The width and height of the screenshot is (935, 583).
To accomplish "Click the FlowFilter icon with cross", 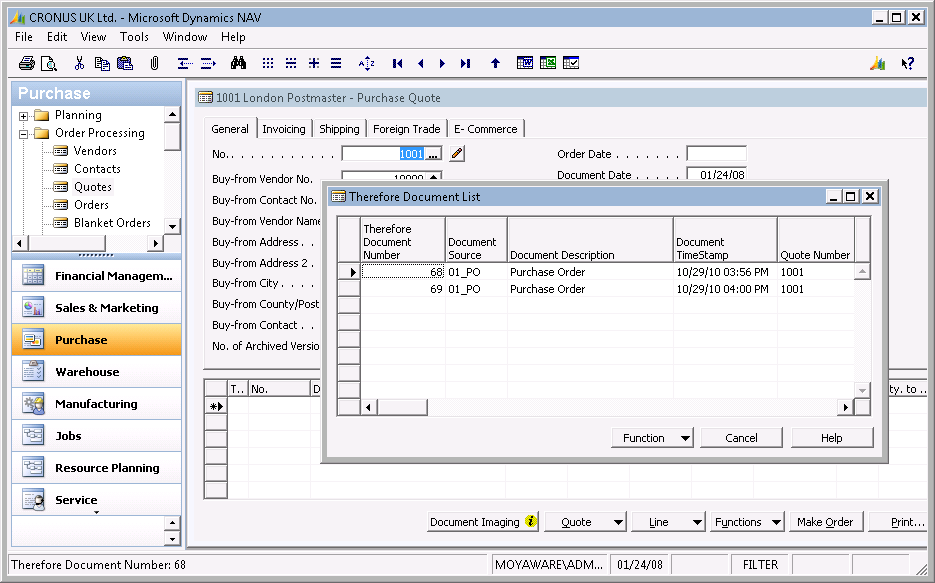I will (314, 63).
